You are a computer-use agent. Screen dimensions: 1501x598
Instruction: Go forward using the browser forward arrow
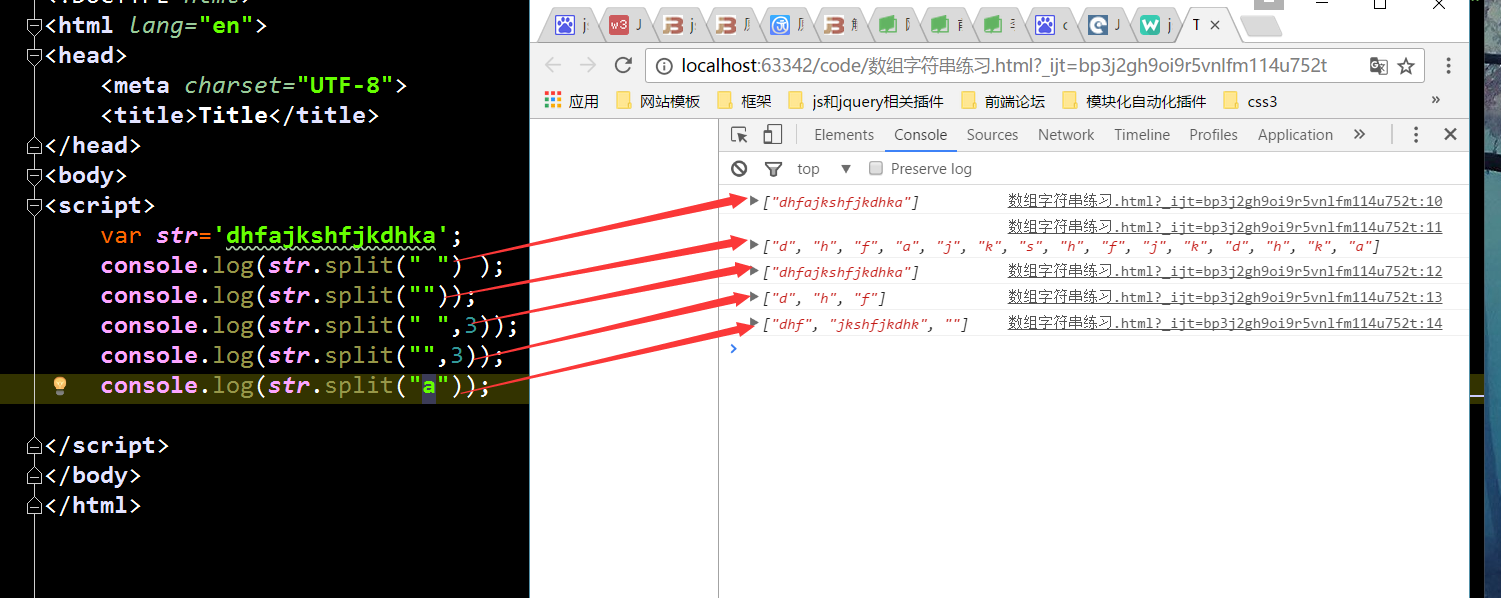(588, 66)
